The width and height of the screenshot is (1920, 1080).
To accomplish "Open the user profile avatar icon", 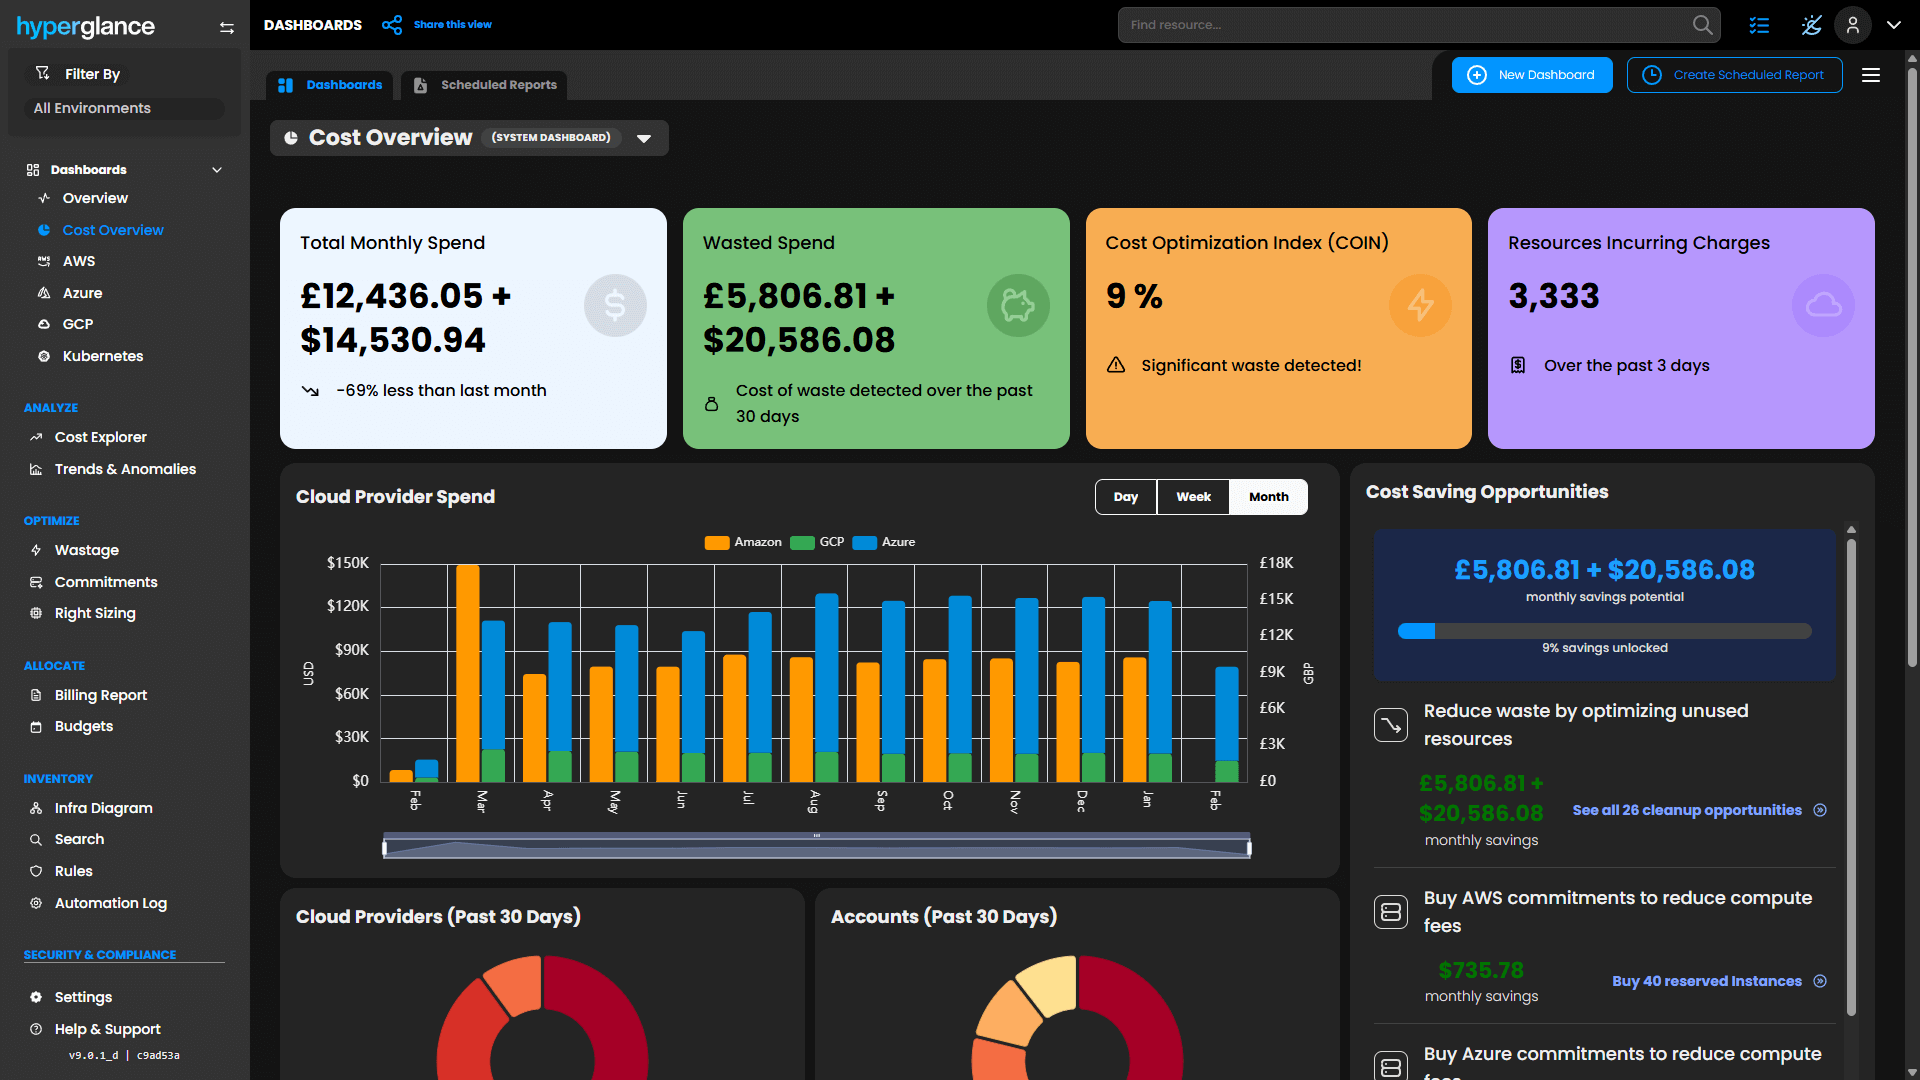I will [1852, 25].
